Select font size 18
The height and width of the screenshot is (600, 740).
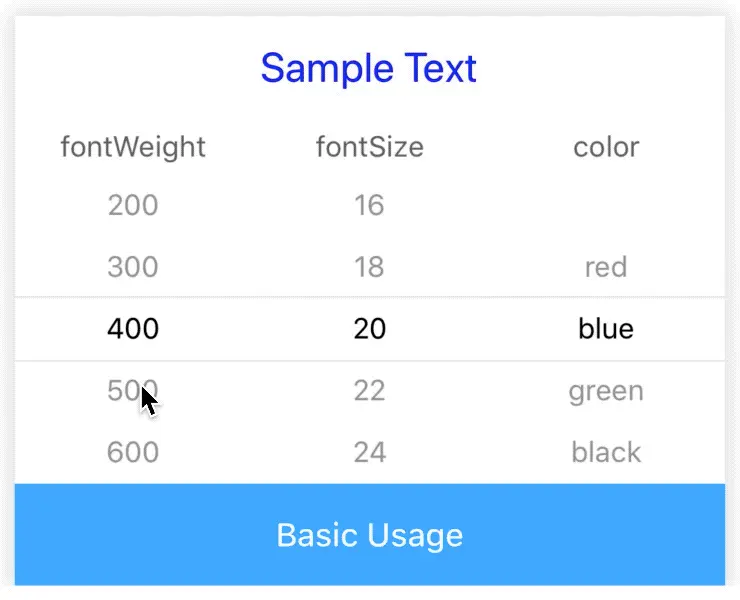pos(369,267)
